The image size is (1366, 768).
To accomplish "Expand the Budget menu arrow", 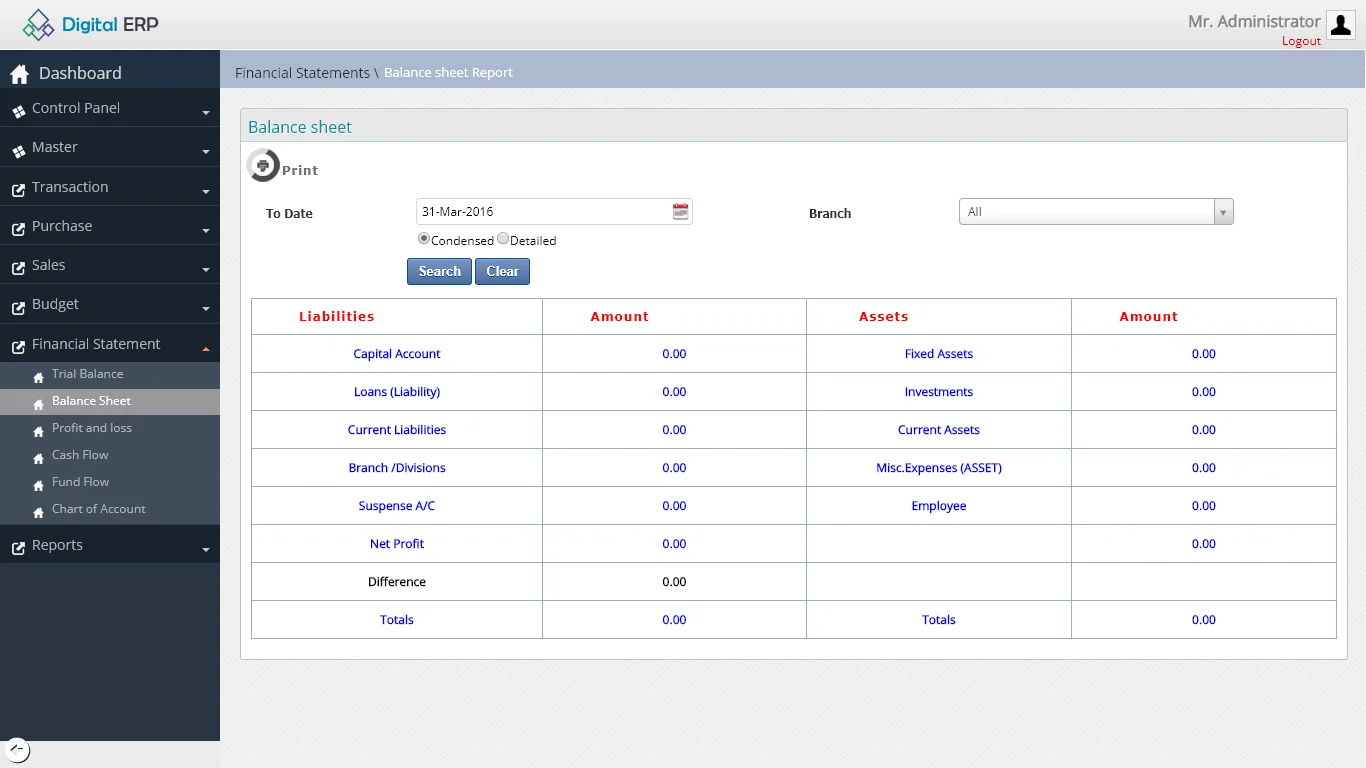I will [x=206, y=309].
